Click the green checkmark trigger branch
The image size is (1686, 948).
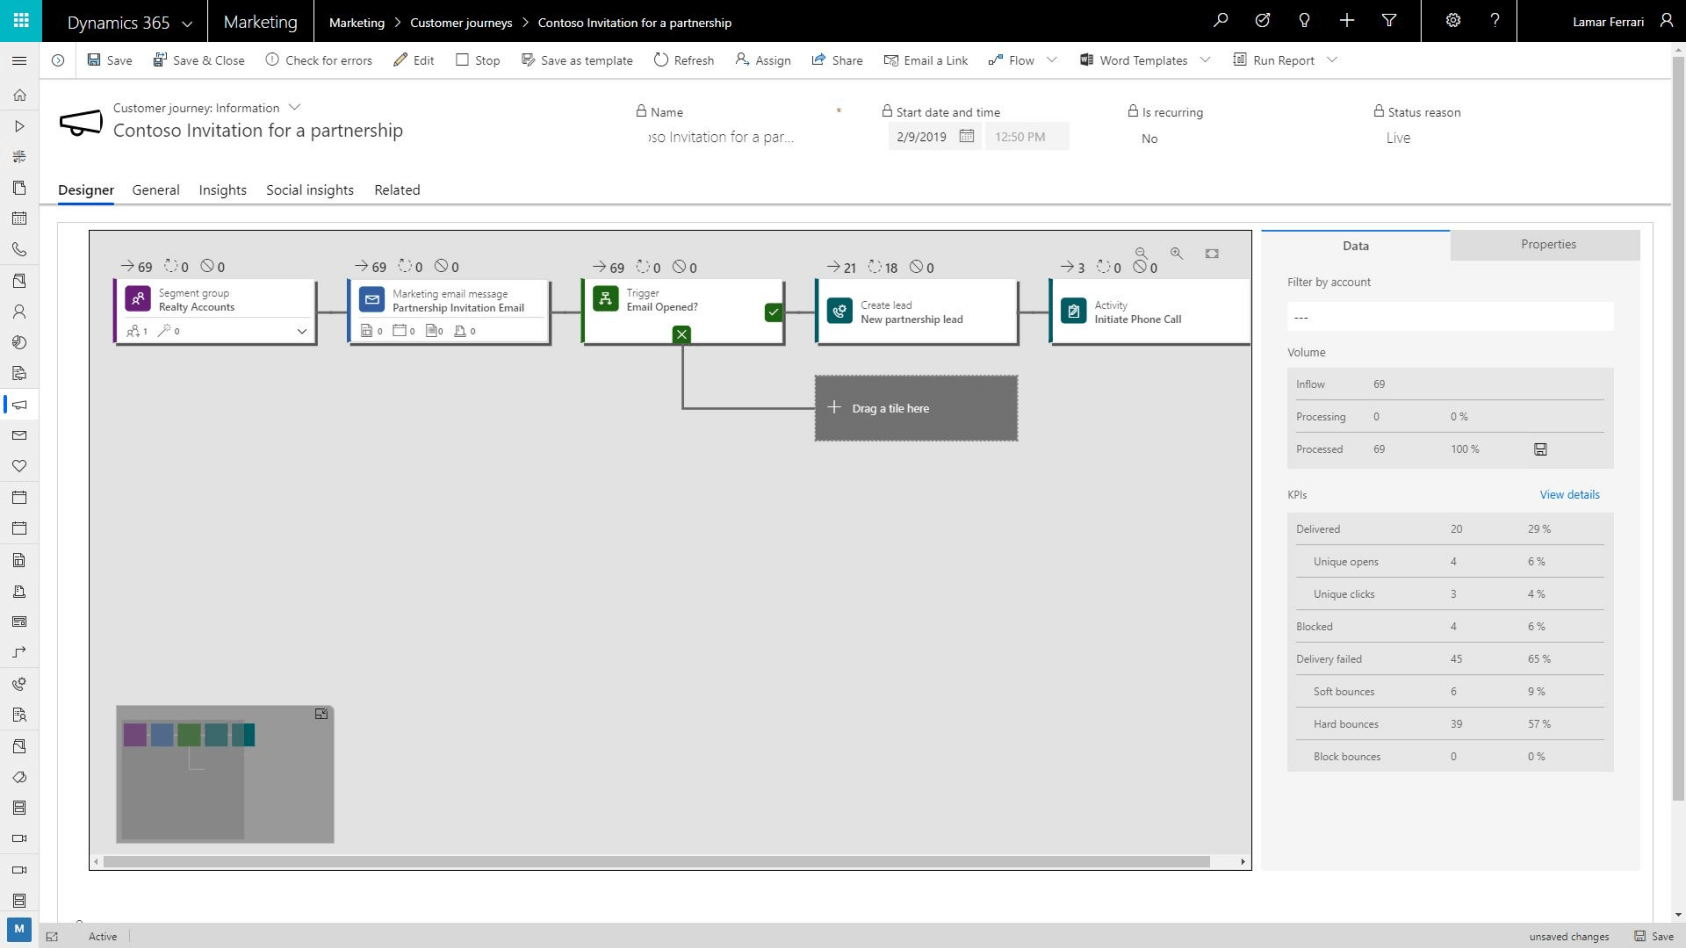click(773, 312)
